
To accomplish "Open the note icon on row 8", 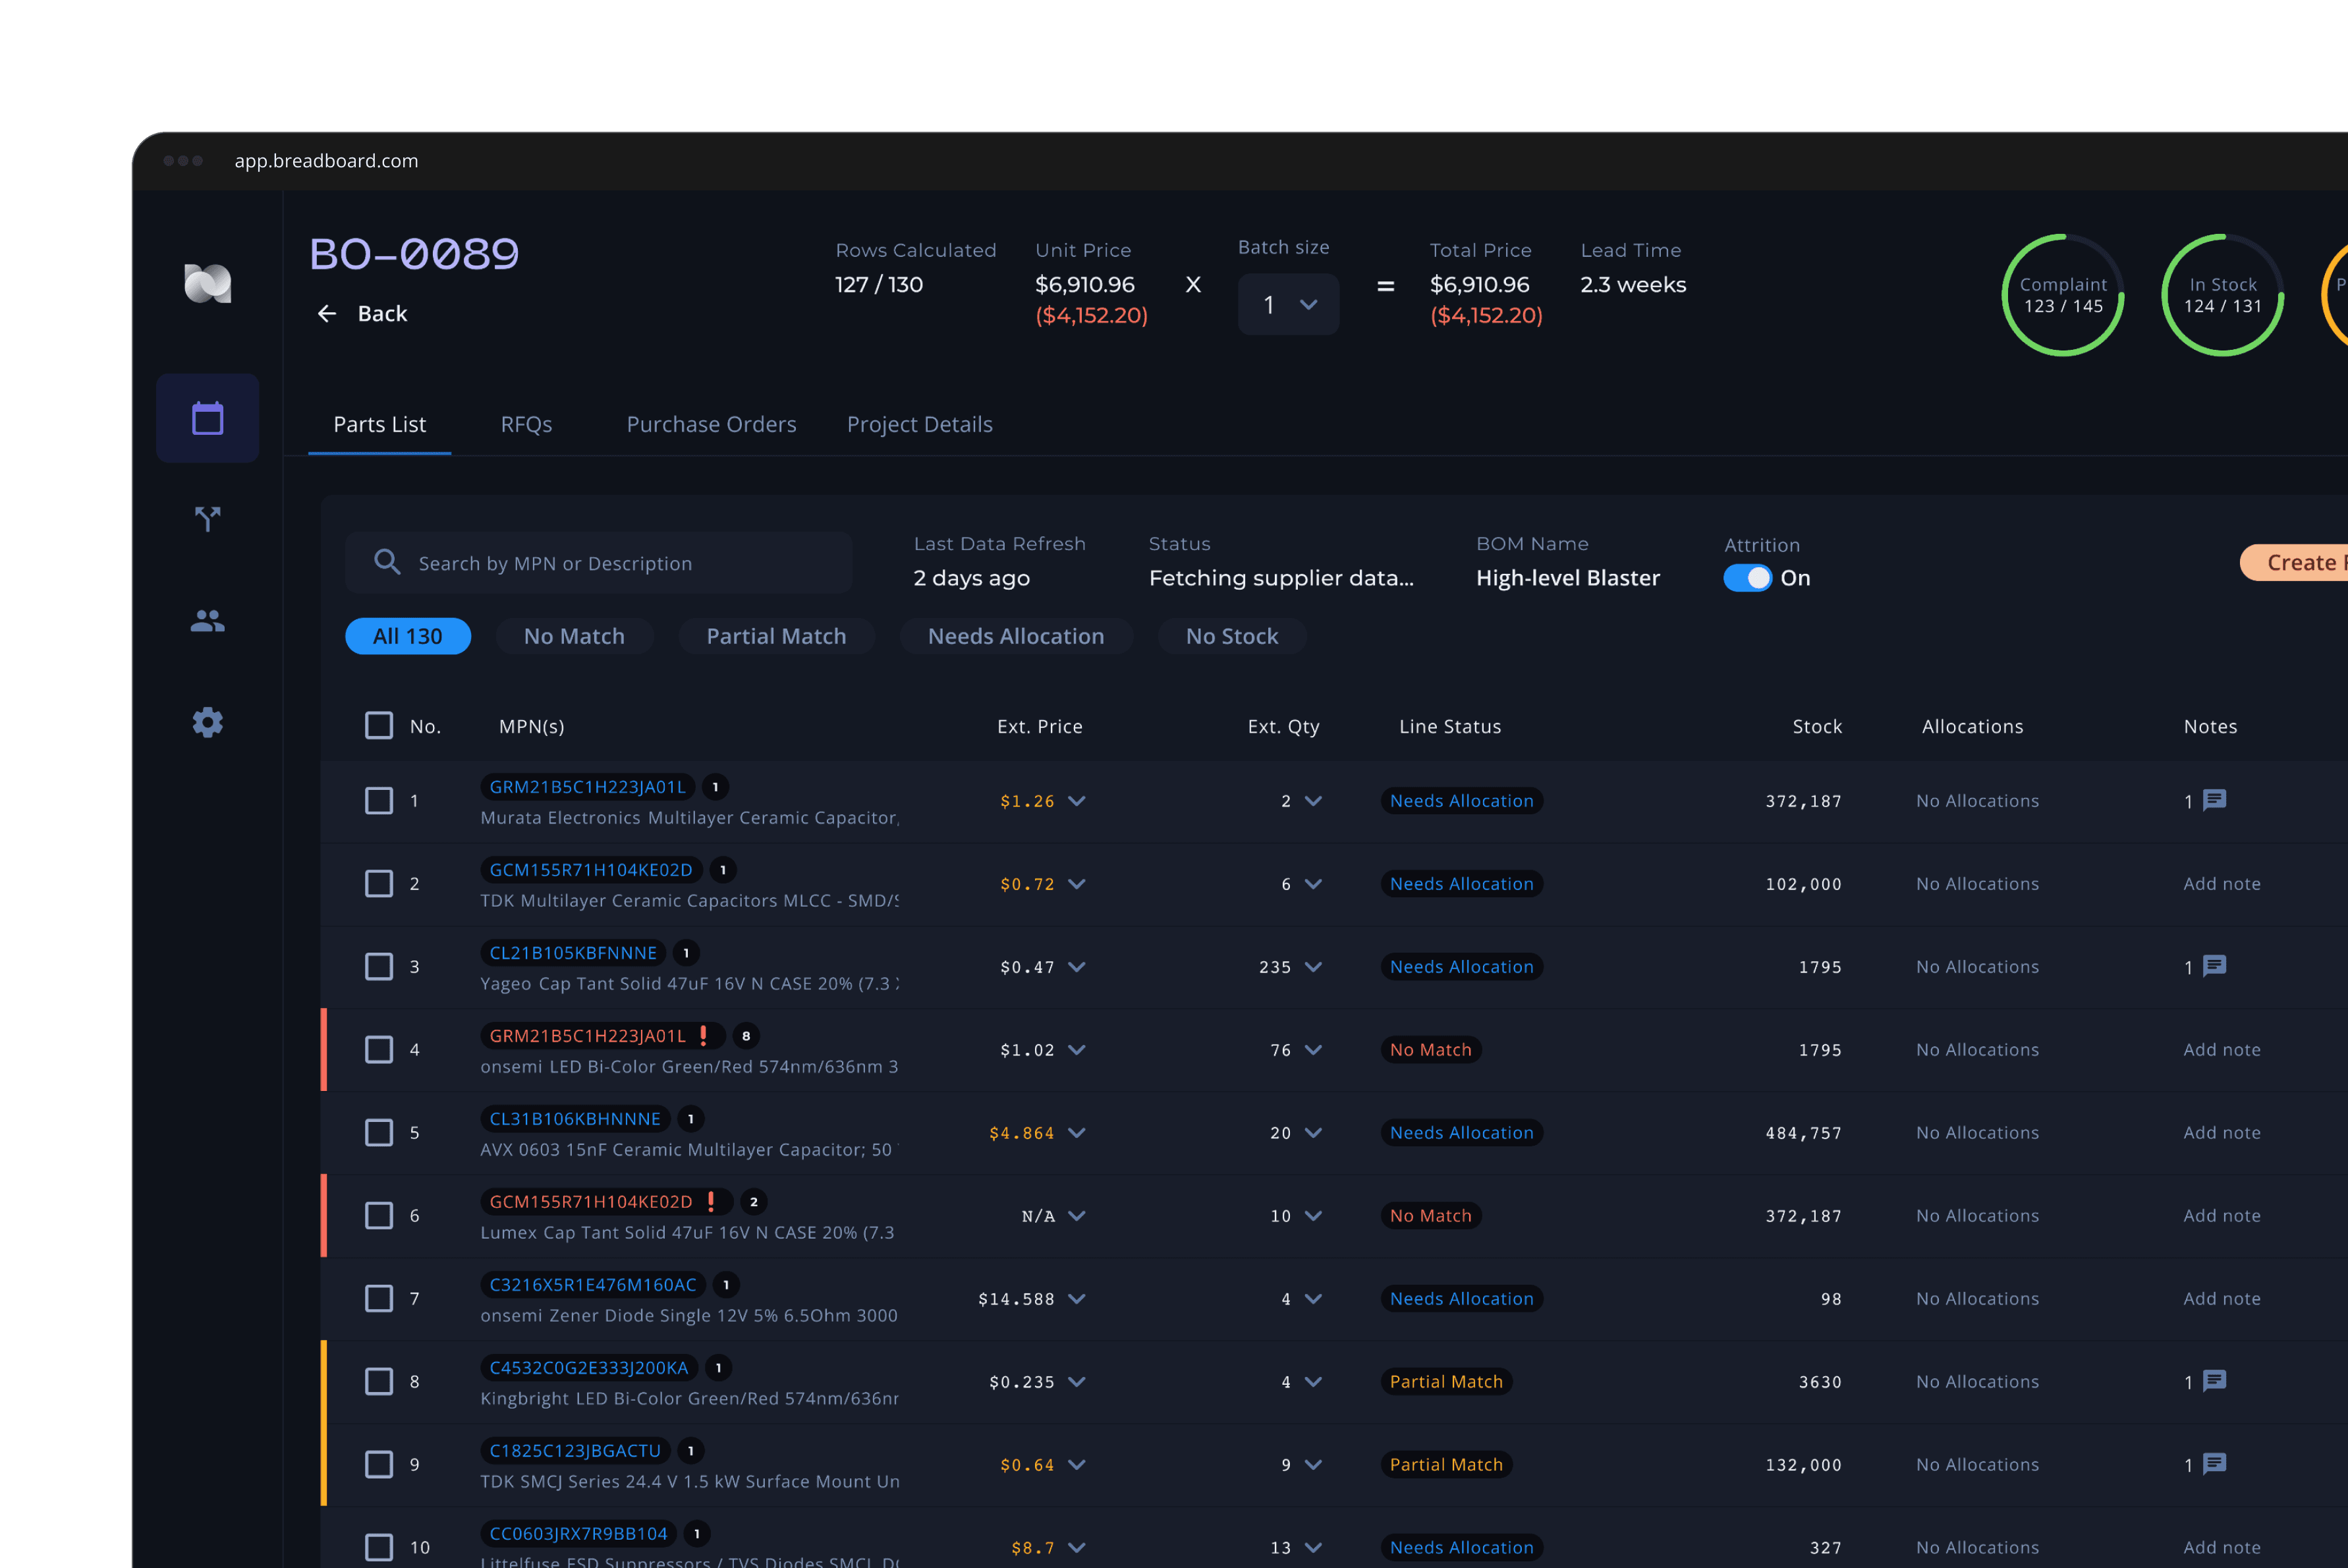I will click(2215, 1381).
